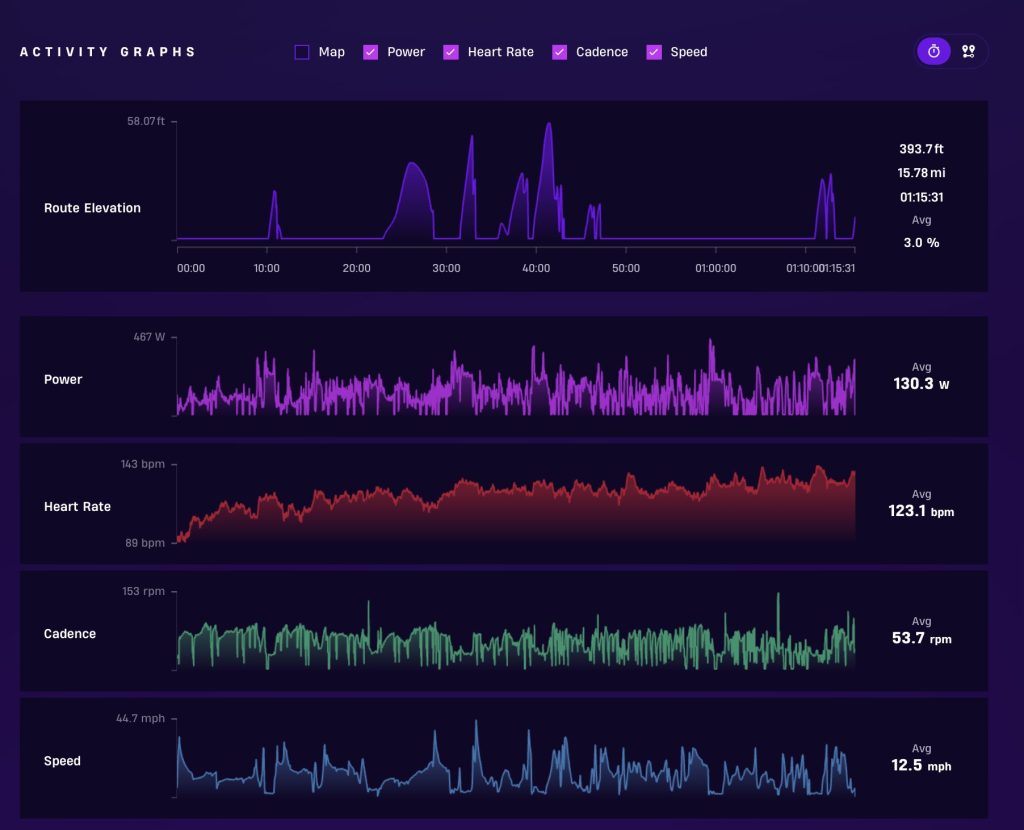Click the Route Elevation graph label
Image resolution: width=1024 pixels, height=830 pixels.
[92, 208]
